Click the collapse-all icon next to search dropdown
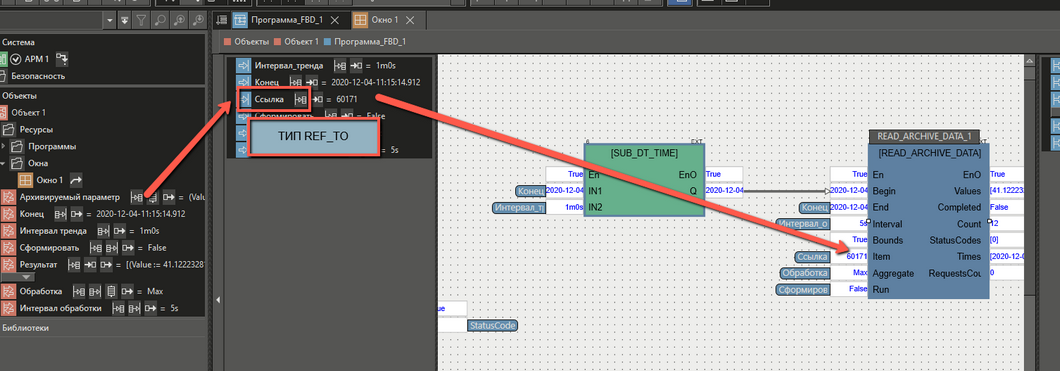The width and height of the screenshot is (1060, 371). 124,20
